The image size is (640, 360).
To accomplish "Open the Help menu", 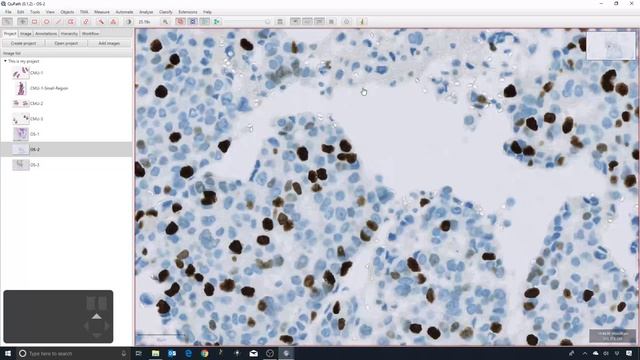I will 207,12.
